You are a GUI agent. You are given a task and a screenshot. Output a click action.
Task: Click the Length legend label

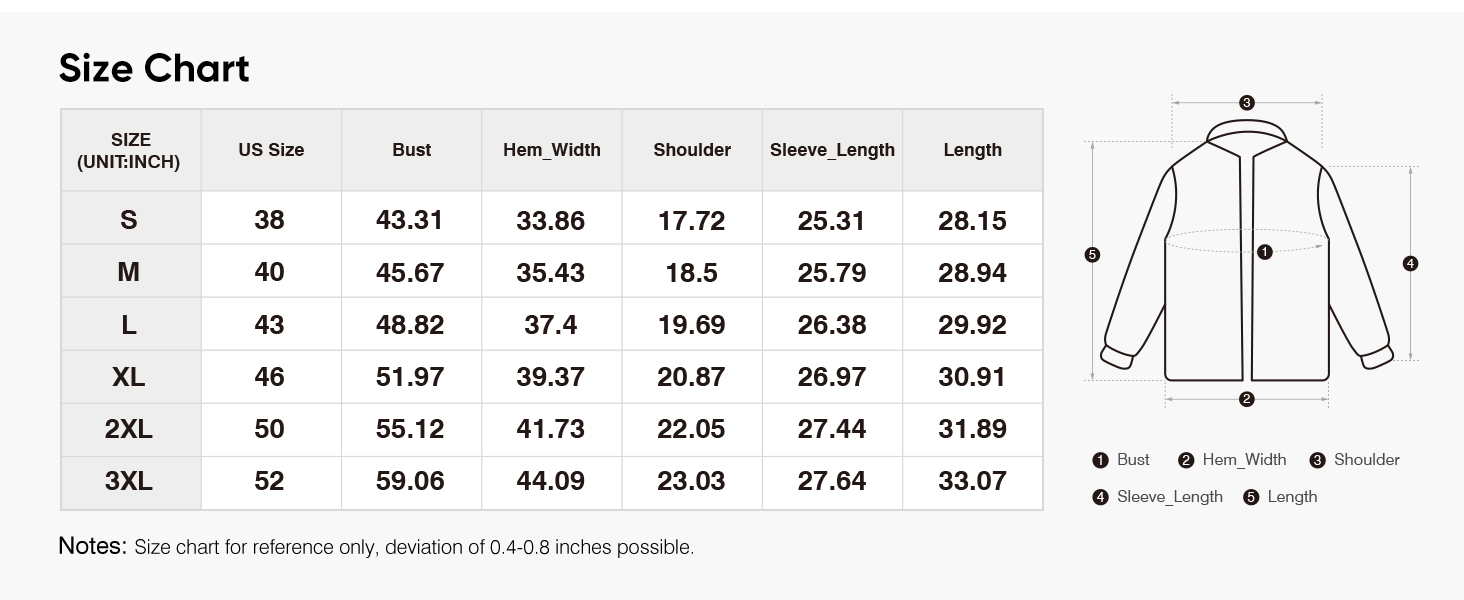pyautogui.click(x=1292, y=497)
